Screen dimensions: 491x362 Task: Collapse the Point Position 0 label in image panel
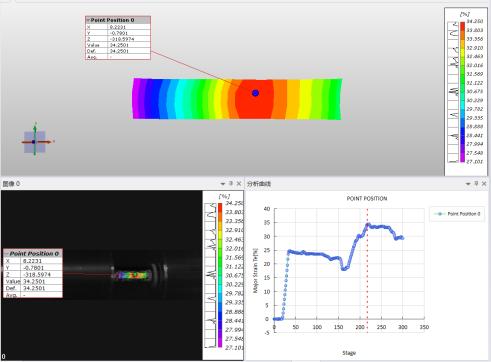click(7, 254)
